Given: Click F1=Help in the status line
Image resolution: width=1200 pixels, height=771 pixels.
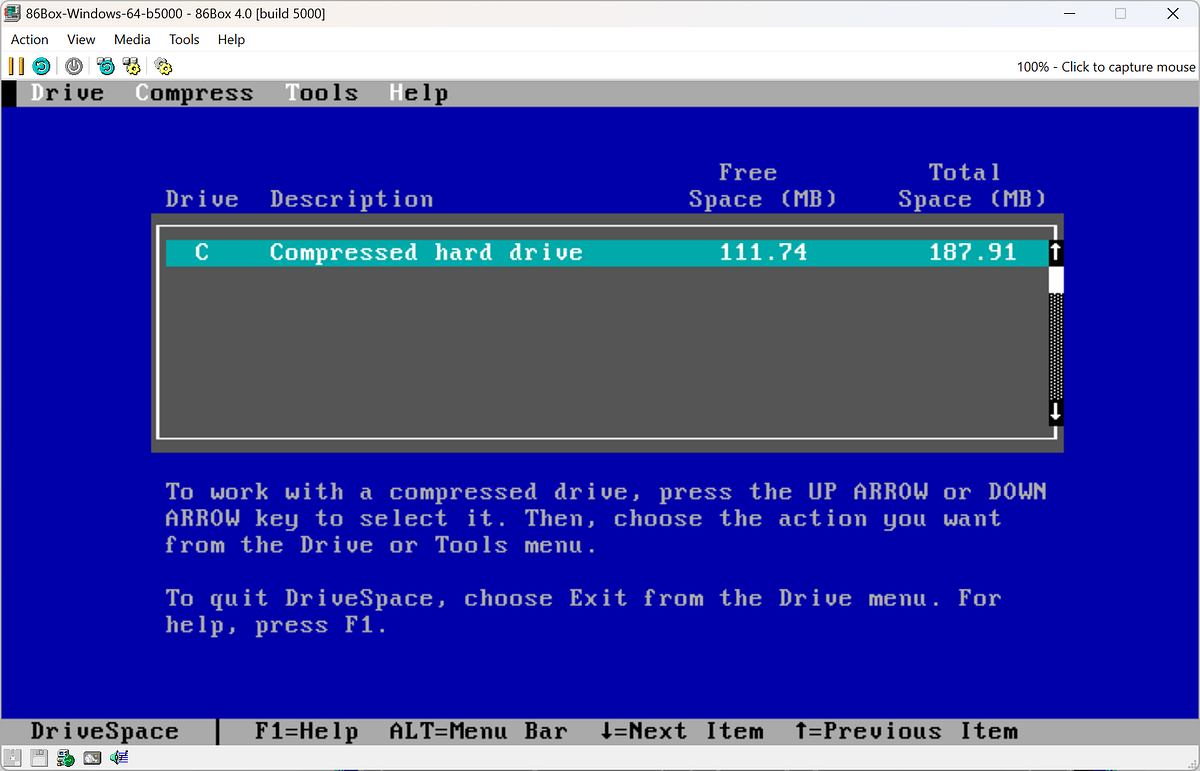Looking at the screenshot, I should tap(306, 732).
